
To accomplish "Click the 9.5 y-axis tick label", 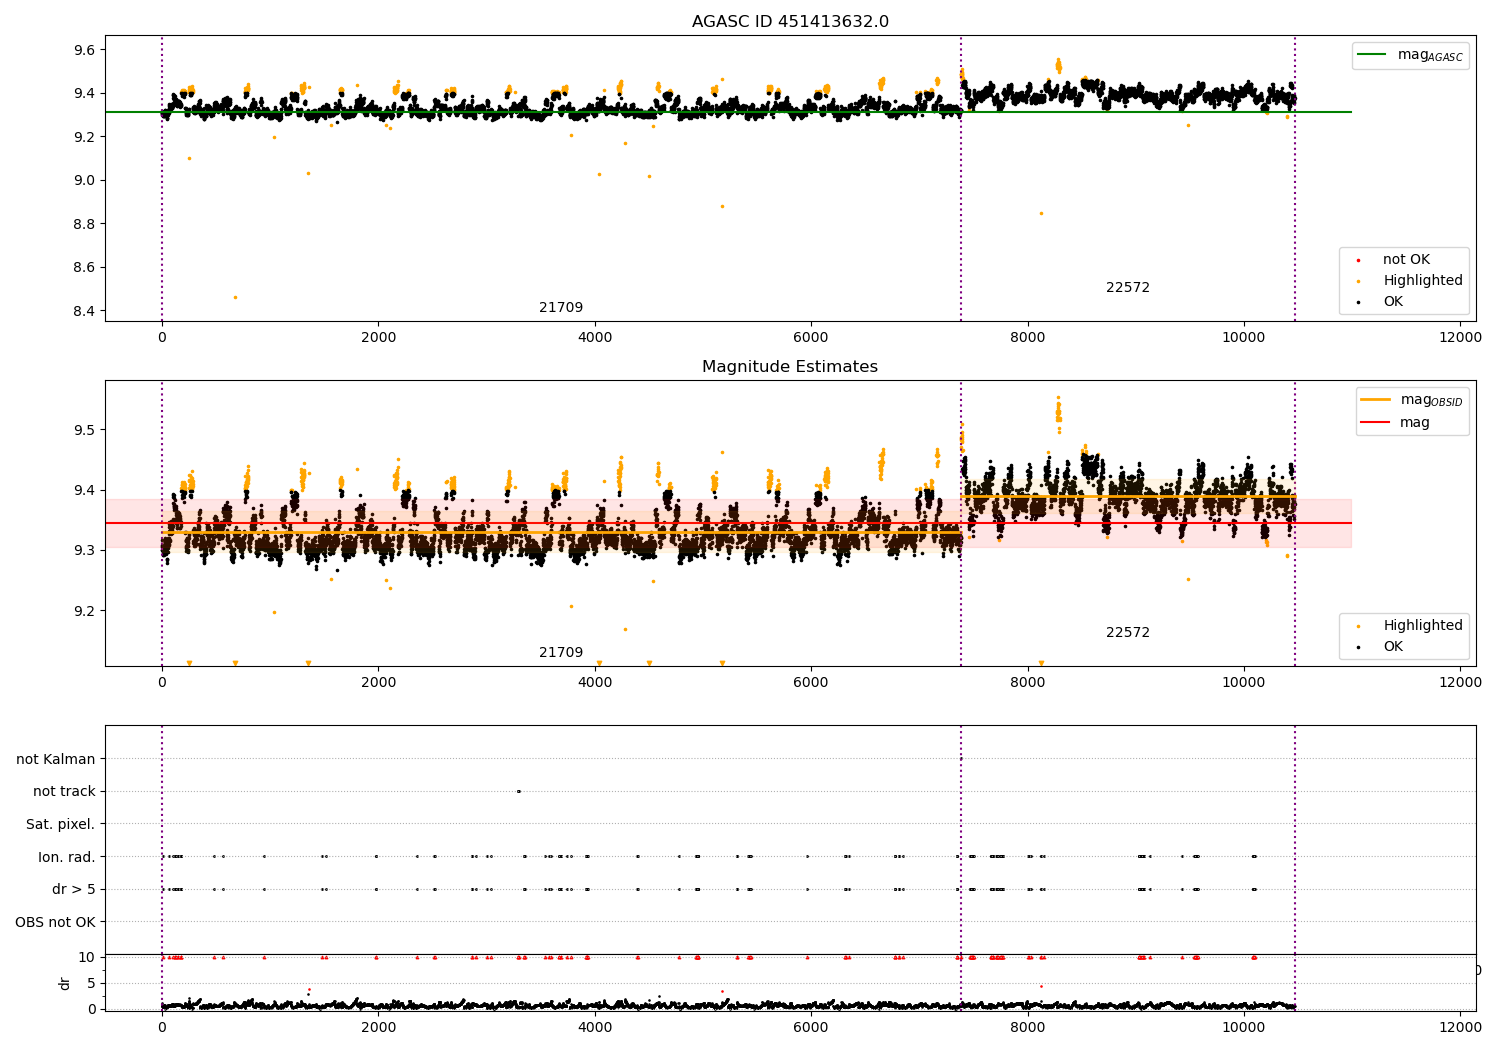I will (x=85, y=430).
